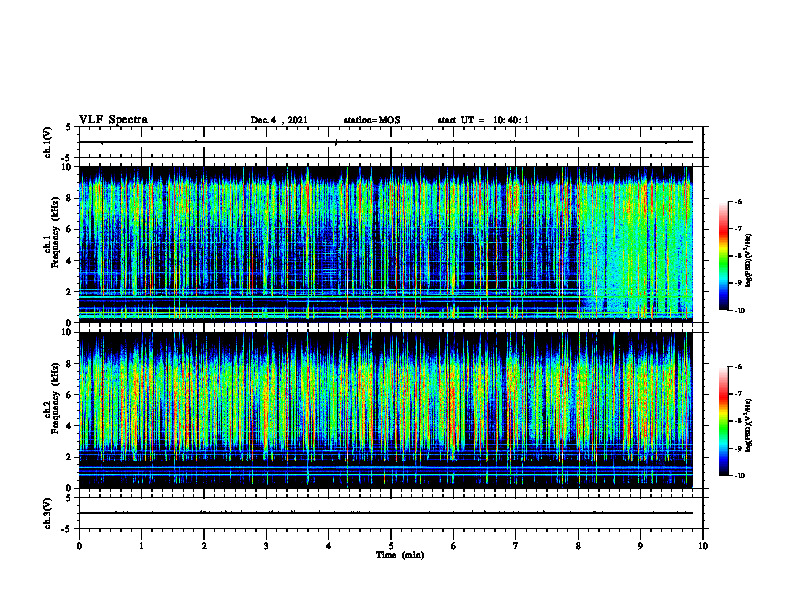792x612 pixels.
Task: Click time axis tick label 0
Action: tap(79, 546)
